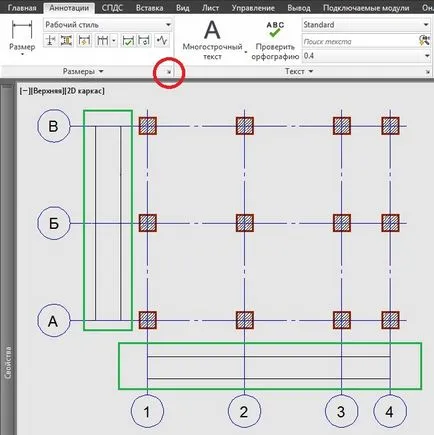Viewport: 434px width, 435px height.
Task: Click the Quick dimension icon
Action: [84, 41]
